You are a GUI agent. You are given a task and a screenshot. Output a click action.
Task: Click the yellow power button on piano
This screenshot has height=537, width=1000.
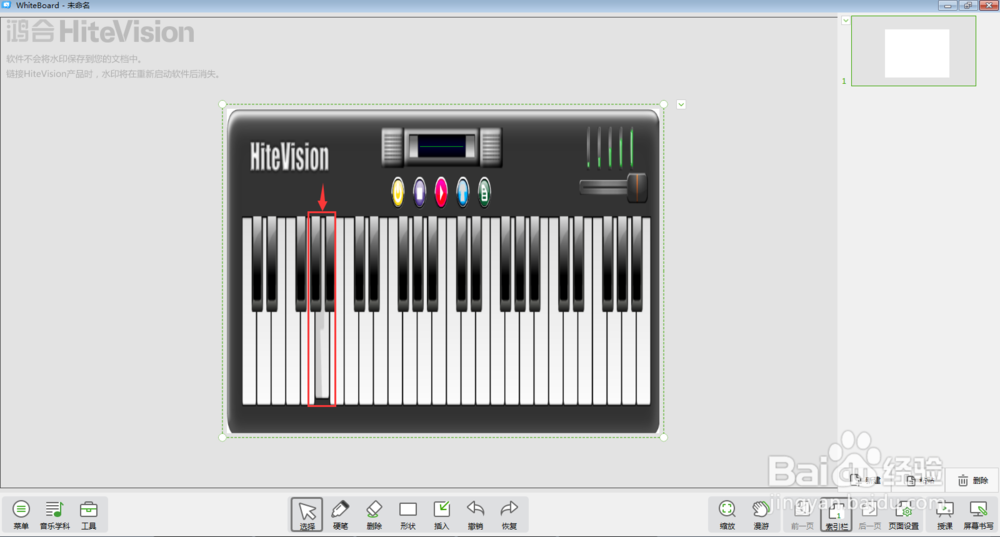pos(398,191)
